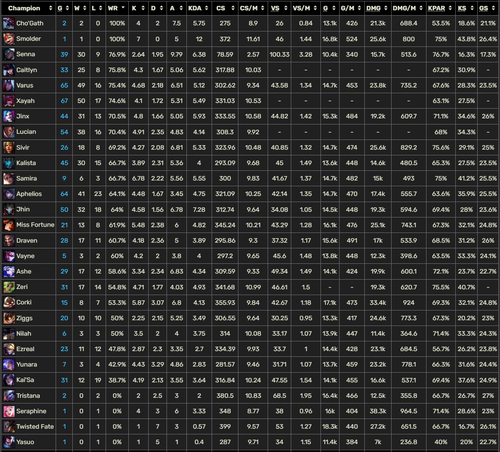Click the Twisted Fate champion portrait icon
This screenshot has height=452, width=500.
9,426
